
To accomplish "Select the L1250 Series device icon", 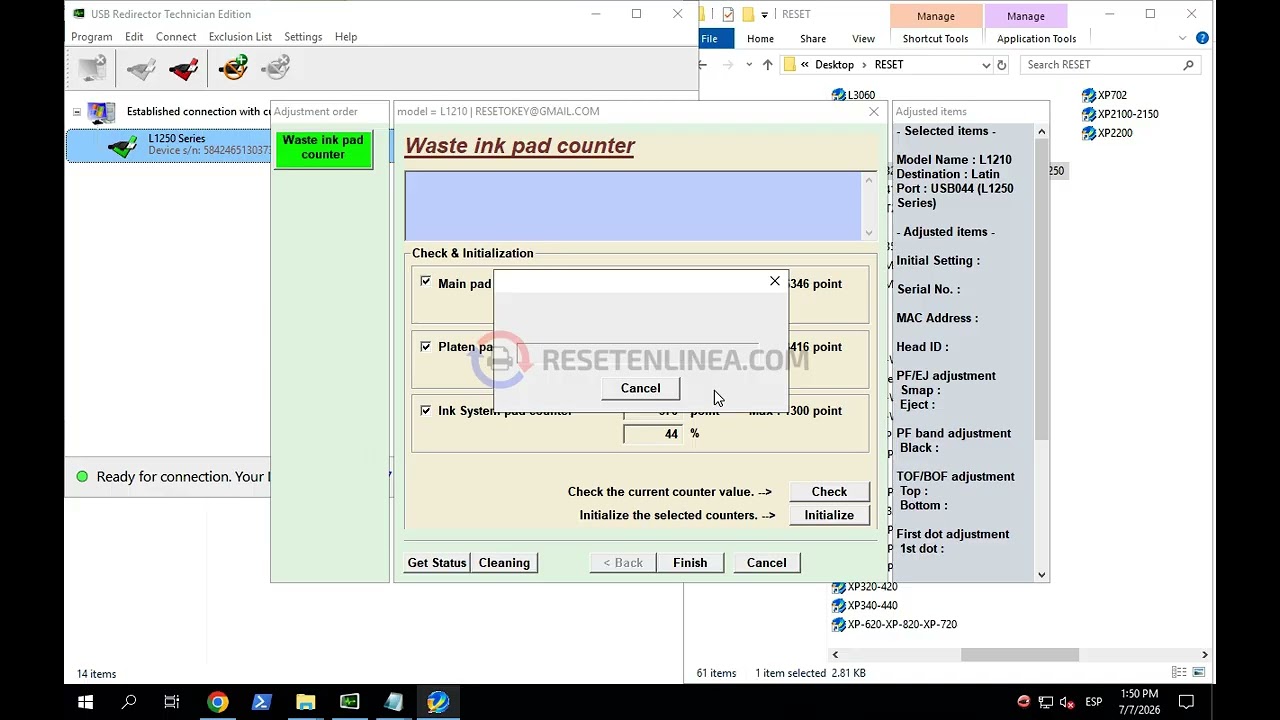I will 124,146.
